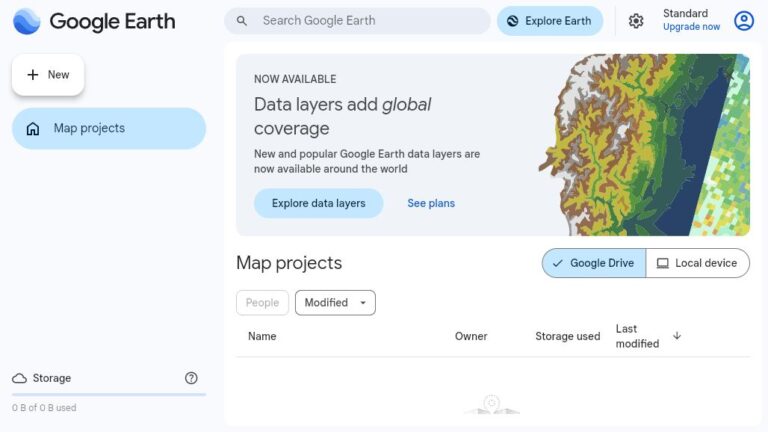
Task: Click the search magnifier icon
Action: point(241,21)
